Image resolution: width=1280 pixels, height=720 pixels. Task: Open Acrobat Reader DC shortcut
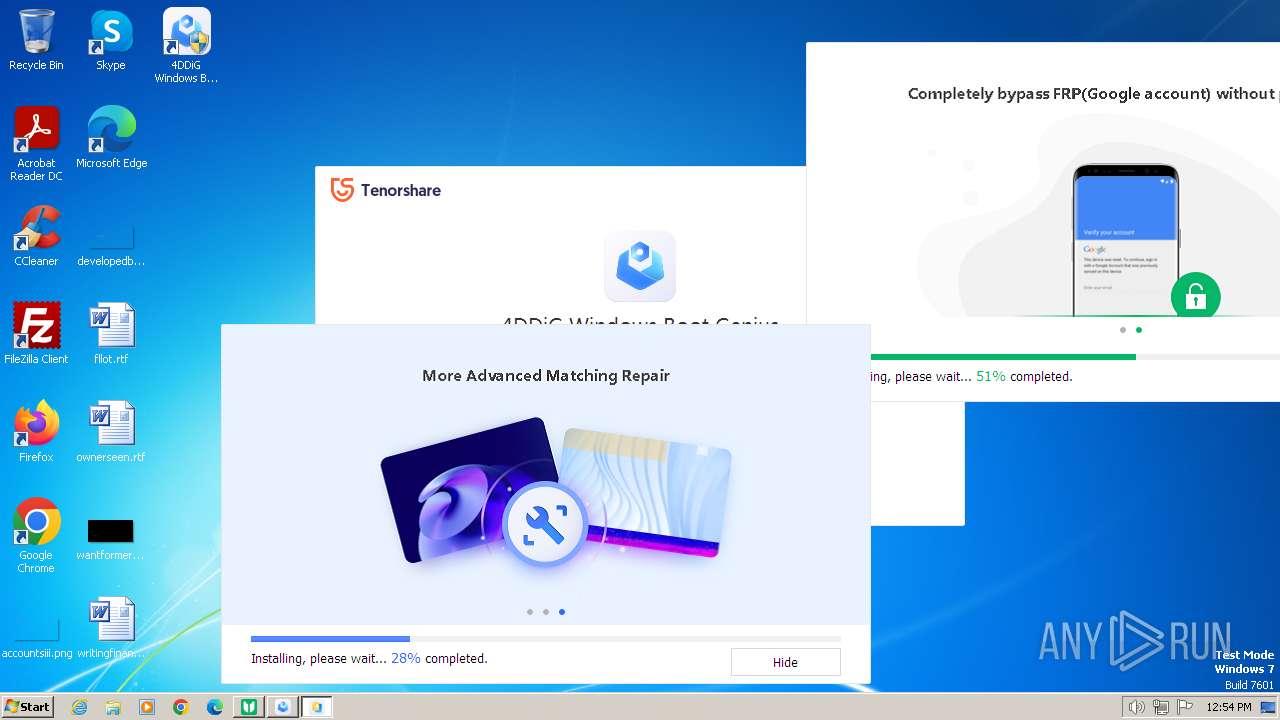pyautogui.click(x=36, y=144)
